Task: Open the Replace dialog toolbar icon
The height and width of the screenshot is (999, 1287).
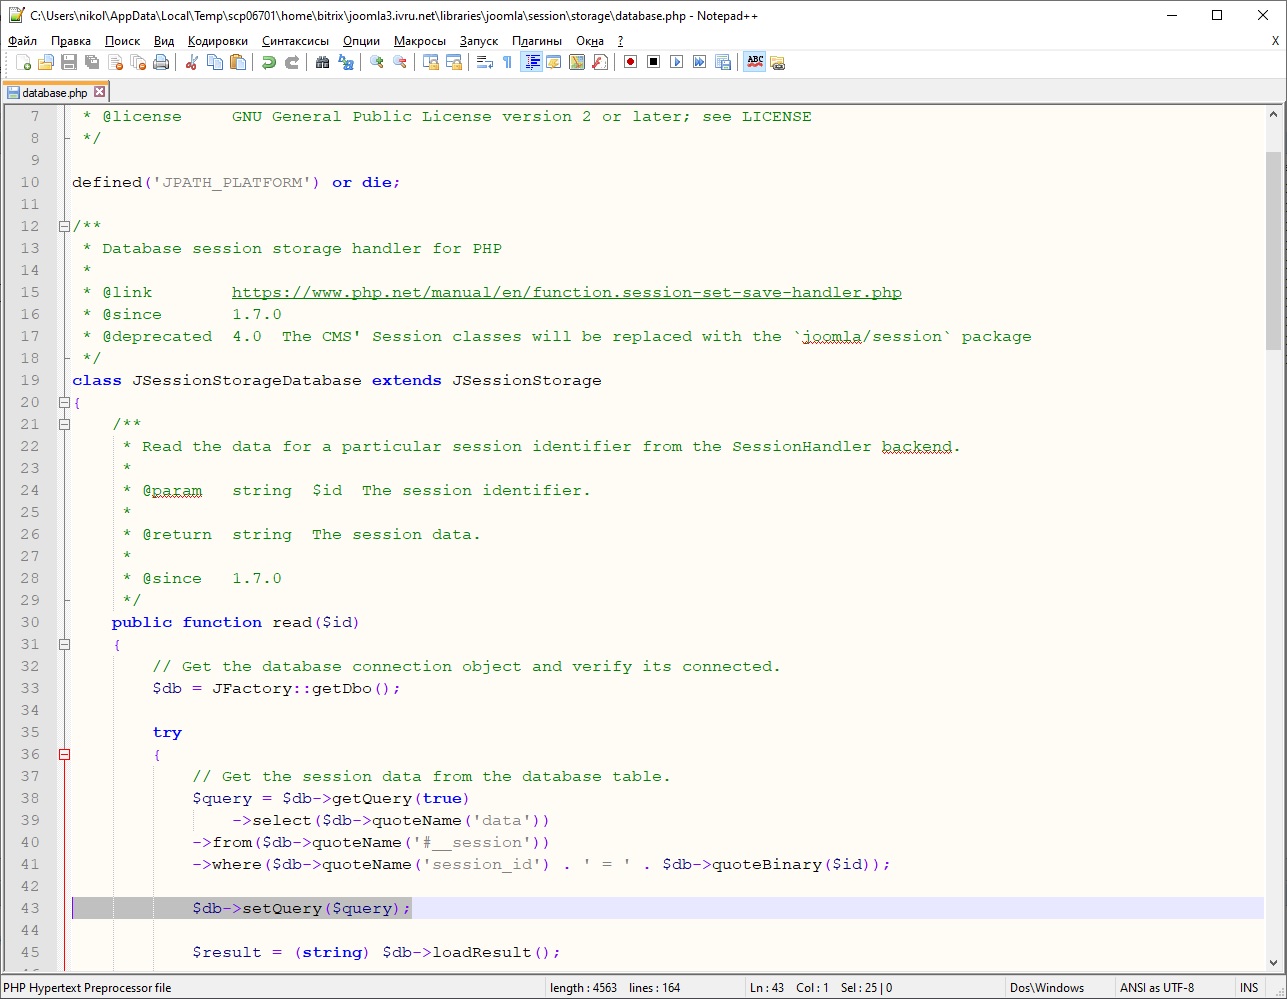Action: pos(346,62)
